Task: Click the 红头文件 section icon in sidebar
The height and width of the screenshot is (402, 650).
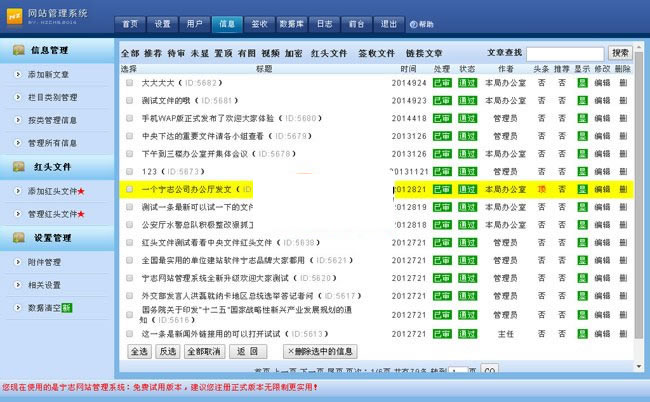Action: (18, 167)
